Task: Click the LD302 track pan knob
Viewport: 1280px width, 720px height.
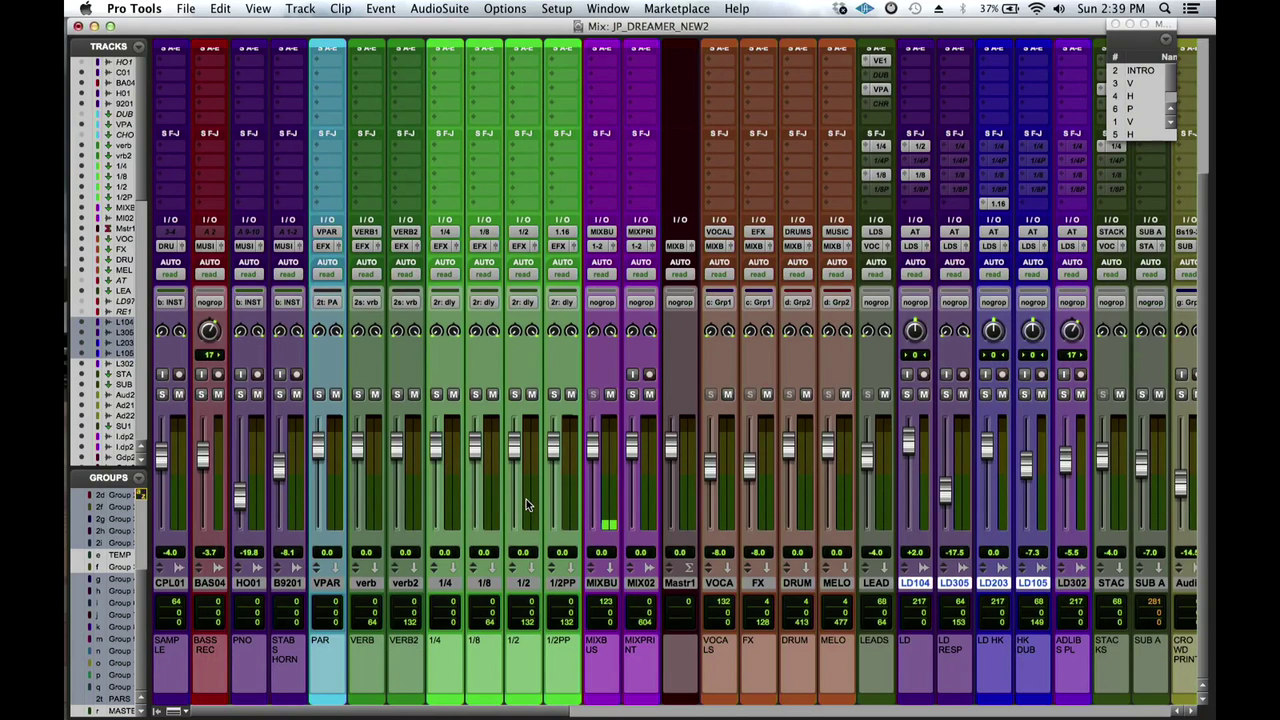Action: [1072, 331]
